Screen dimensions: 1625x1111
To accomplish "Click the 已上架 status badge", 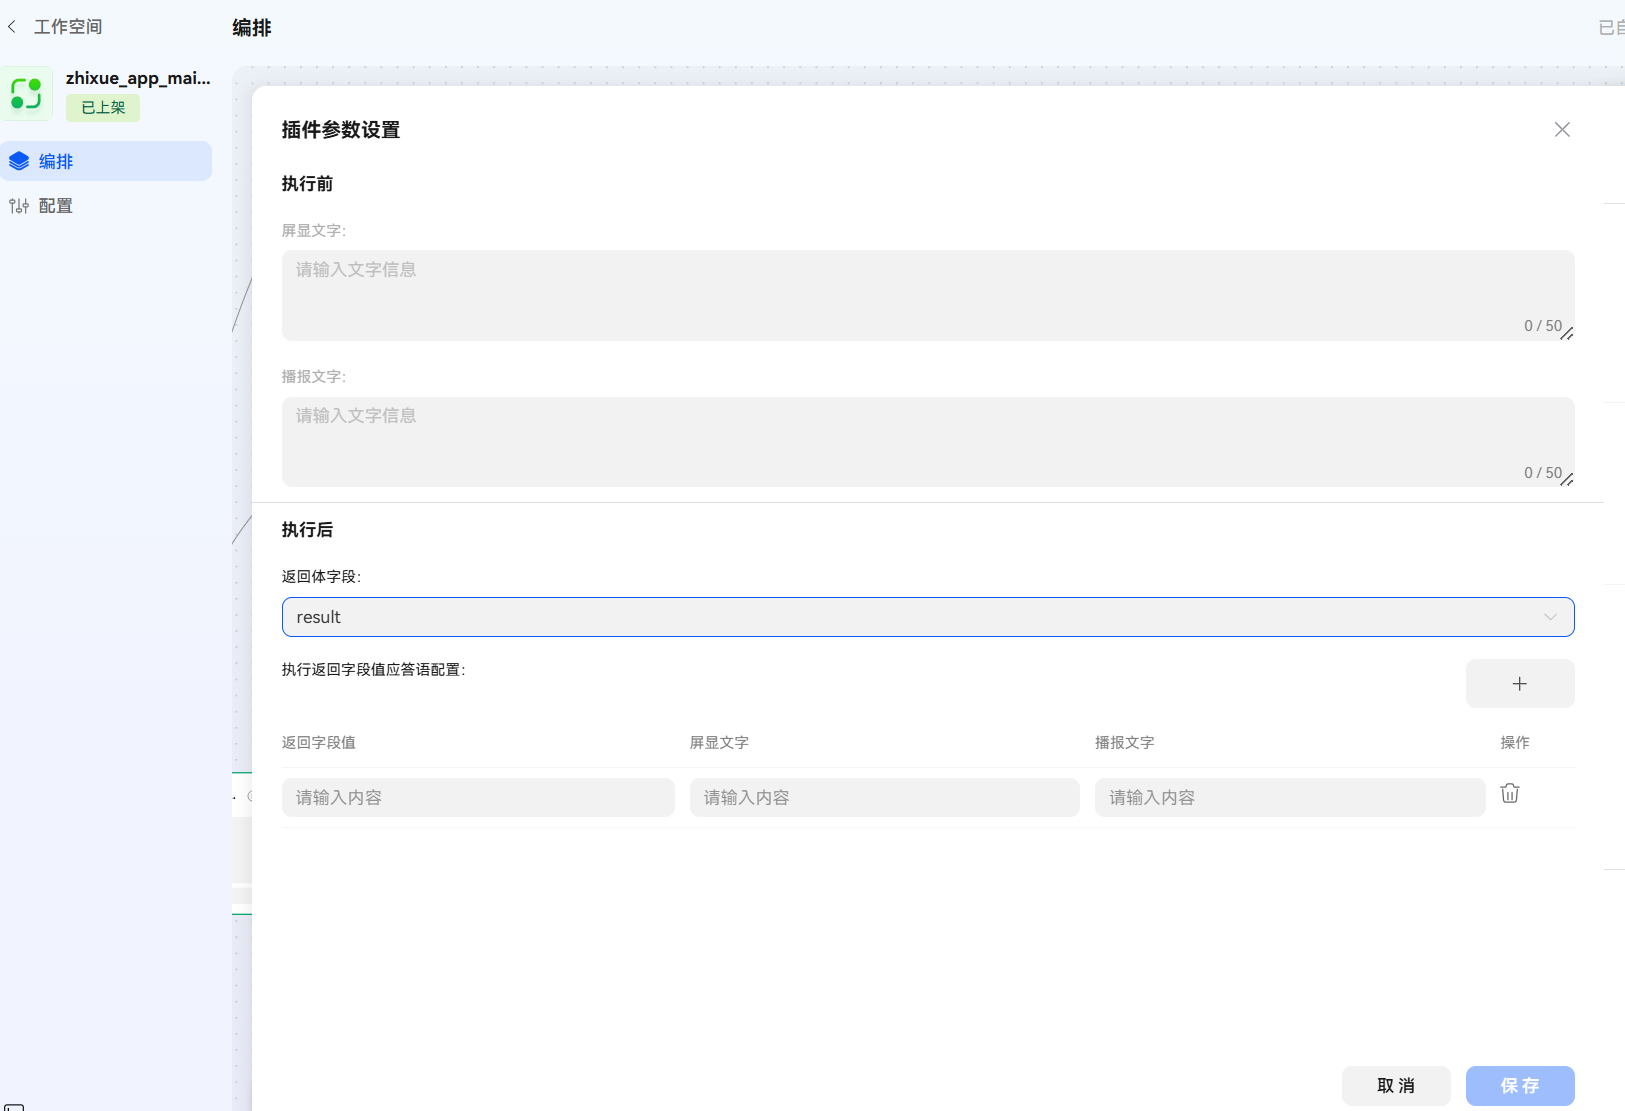I will [x=103, y=108].
